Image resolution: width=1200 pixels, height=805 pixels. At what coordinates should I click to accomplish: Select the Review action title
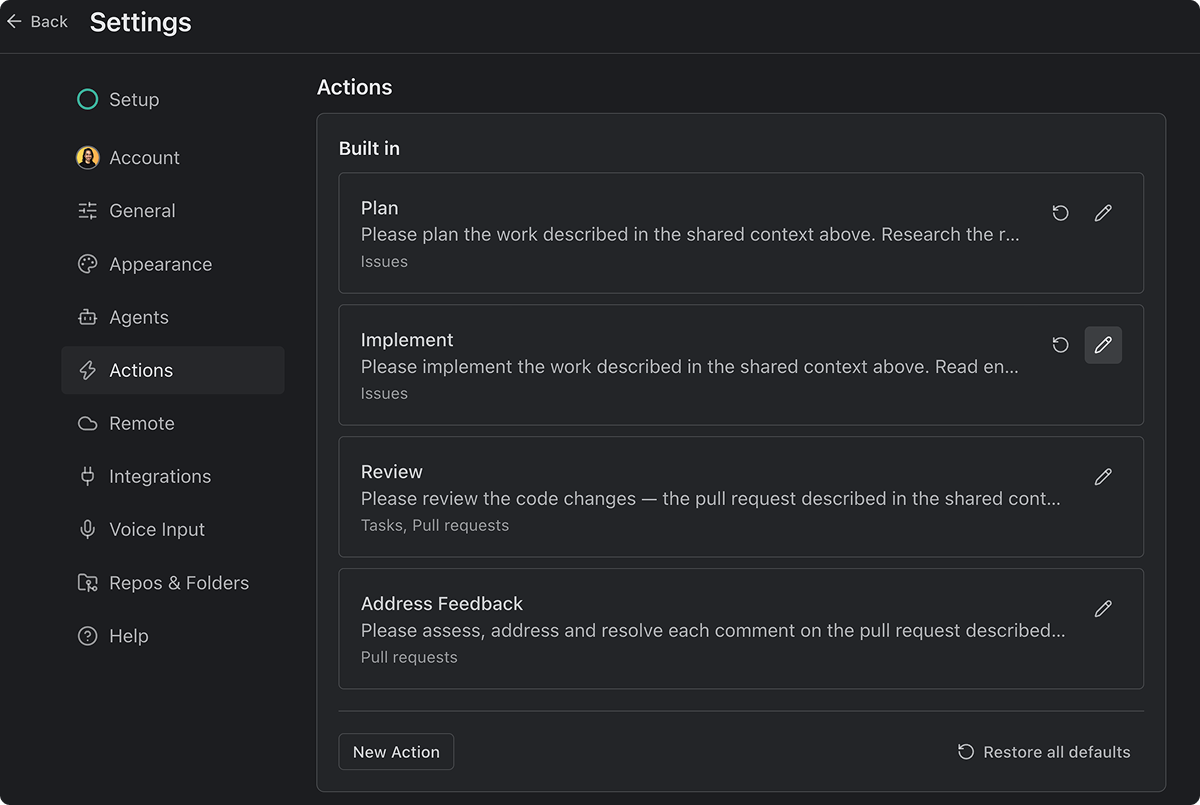pyautogui.click(x=392, y=472)
